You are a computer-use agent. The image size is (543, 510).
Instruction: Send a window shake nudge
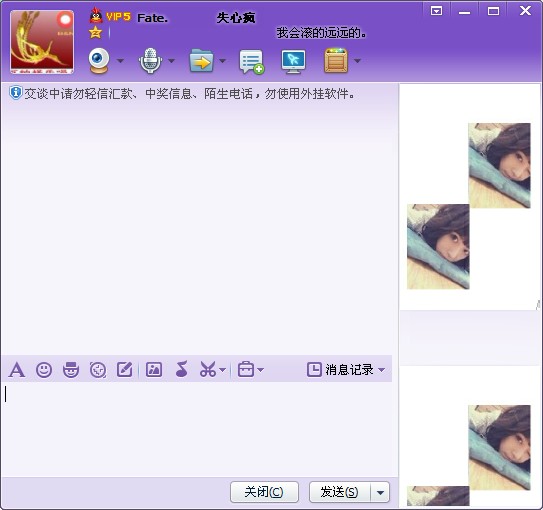[x=98, y=370]
